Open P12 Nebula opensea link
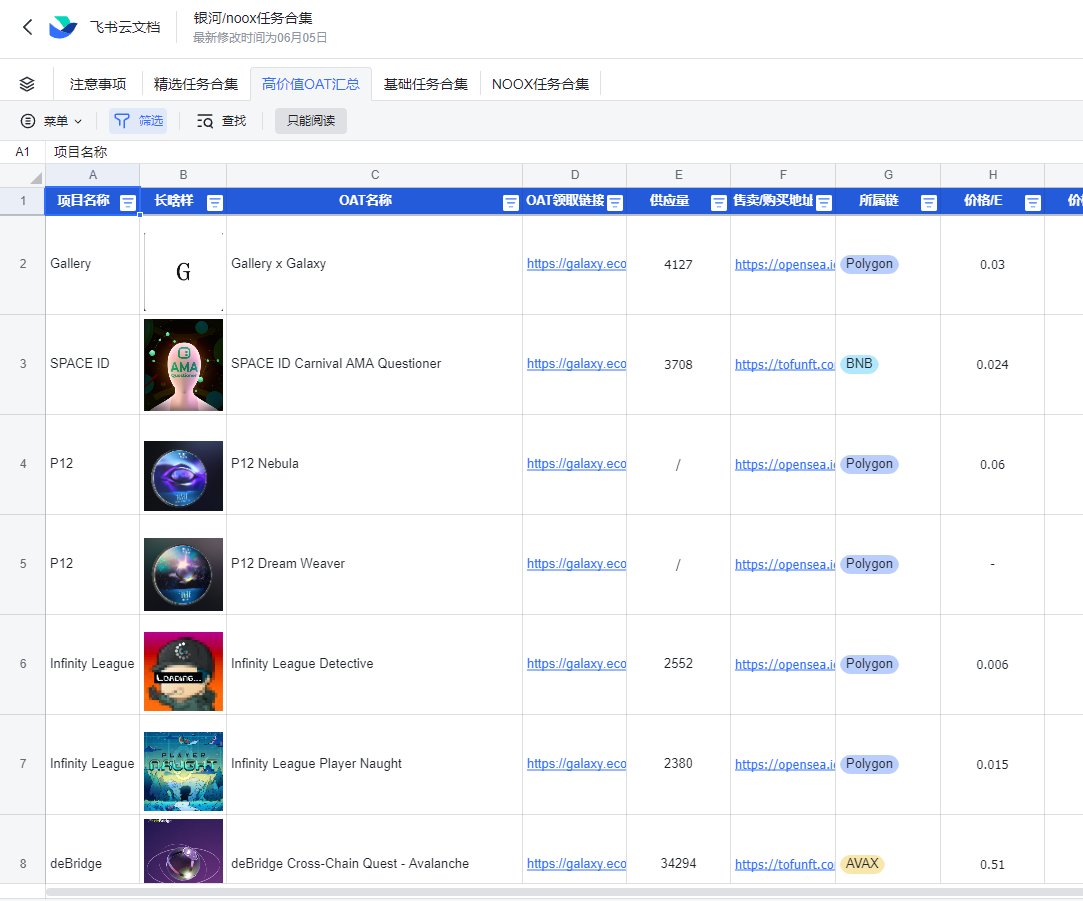1083x901 pixels. point(785,464)
